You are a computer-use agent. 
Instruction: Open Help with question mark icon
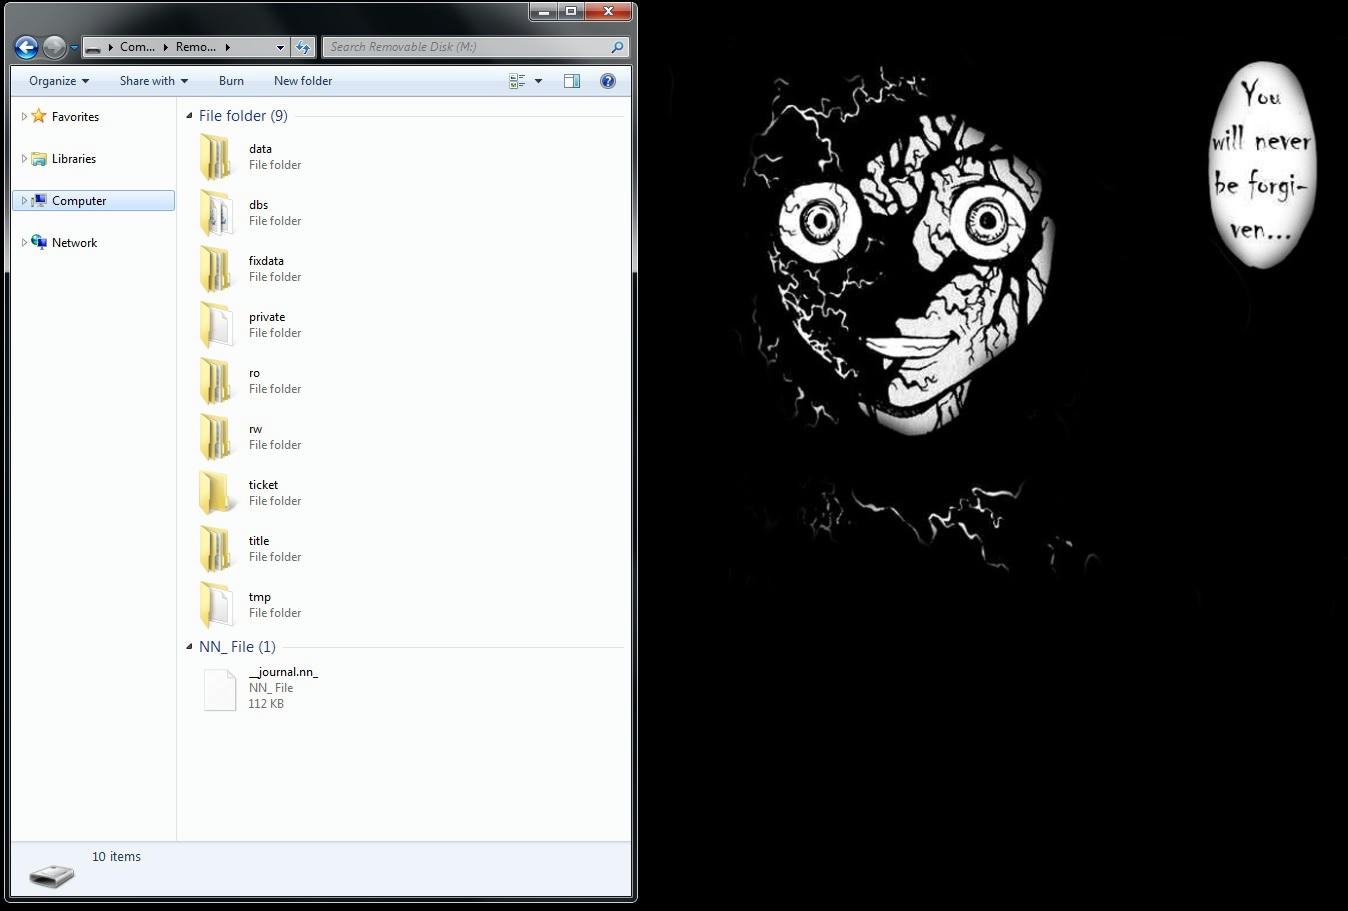[x=608, y=81]
